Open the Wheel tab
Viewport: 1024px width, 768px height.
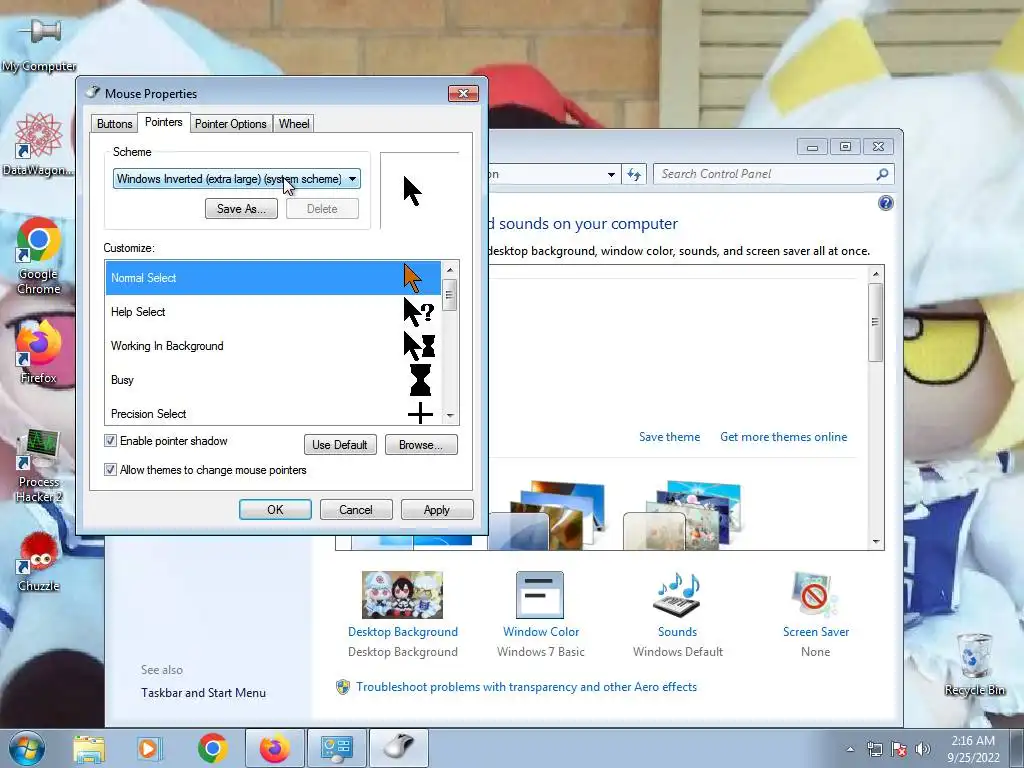294,123
